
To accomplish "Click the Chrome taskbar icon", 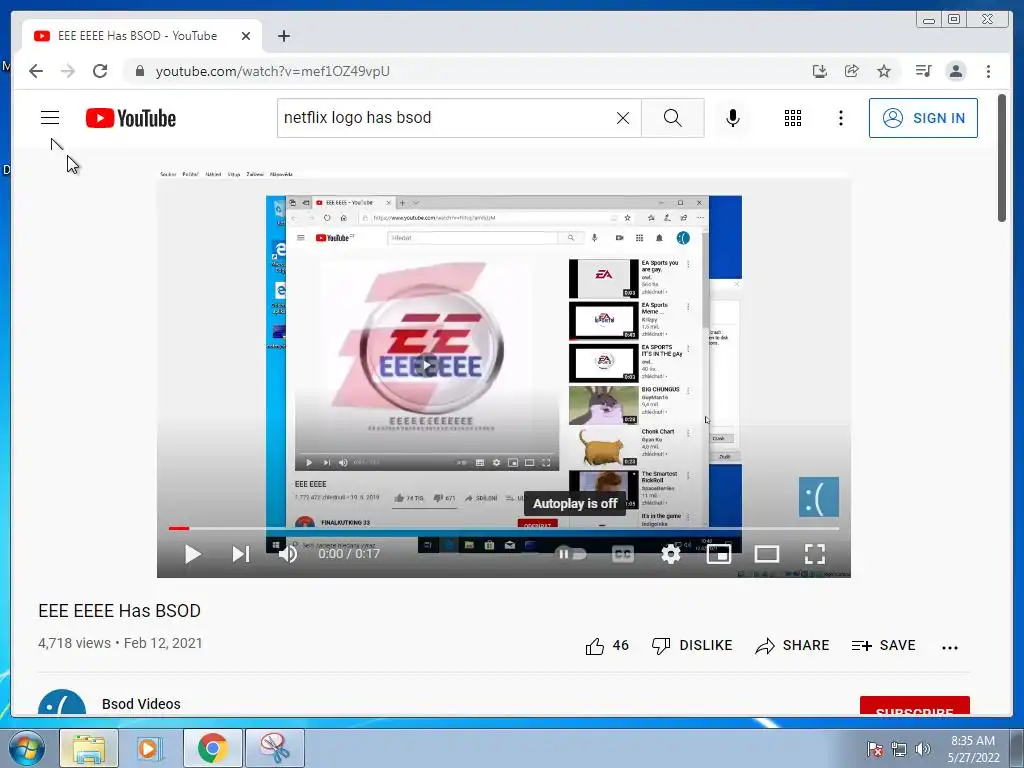I will 212,748.
